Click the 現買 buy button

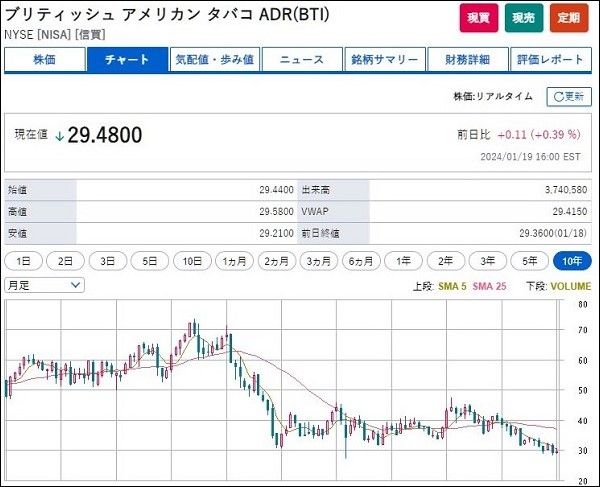click(479, 18)
